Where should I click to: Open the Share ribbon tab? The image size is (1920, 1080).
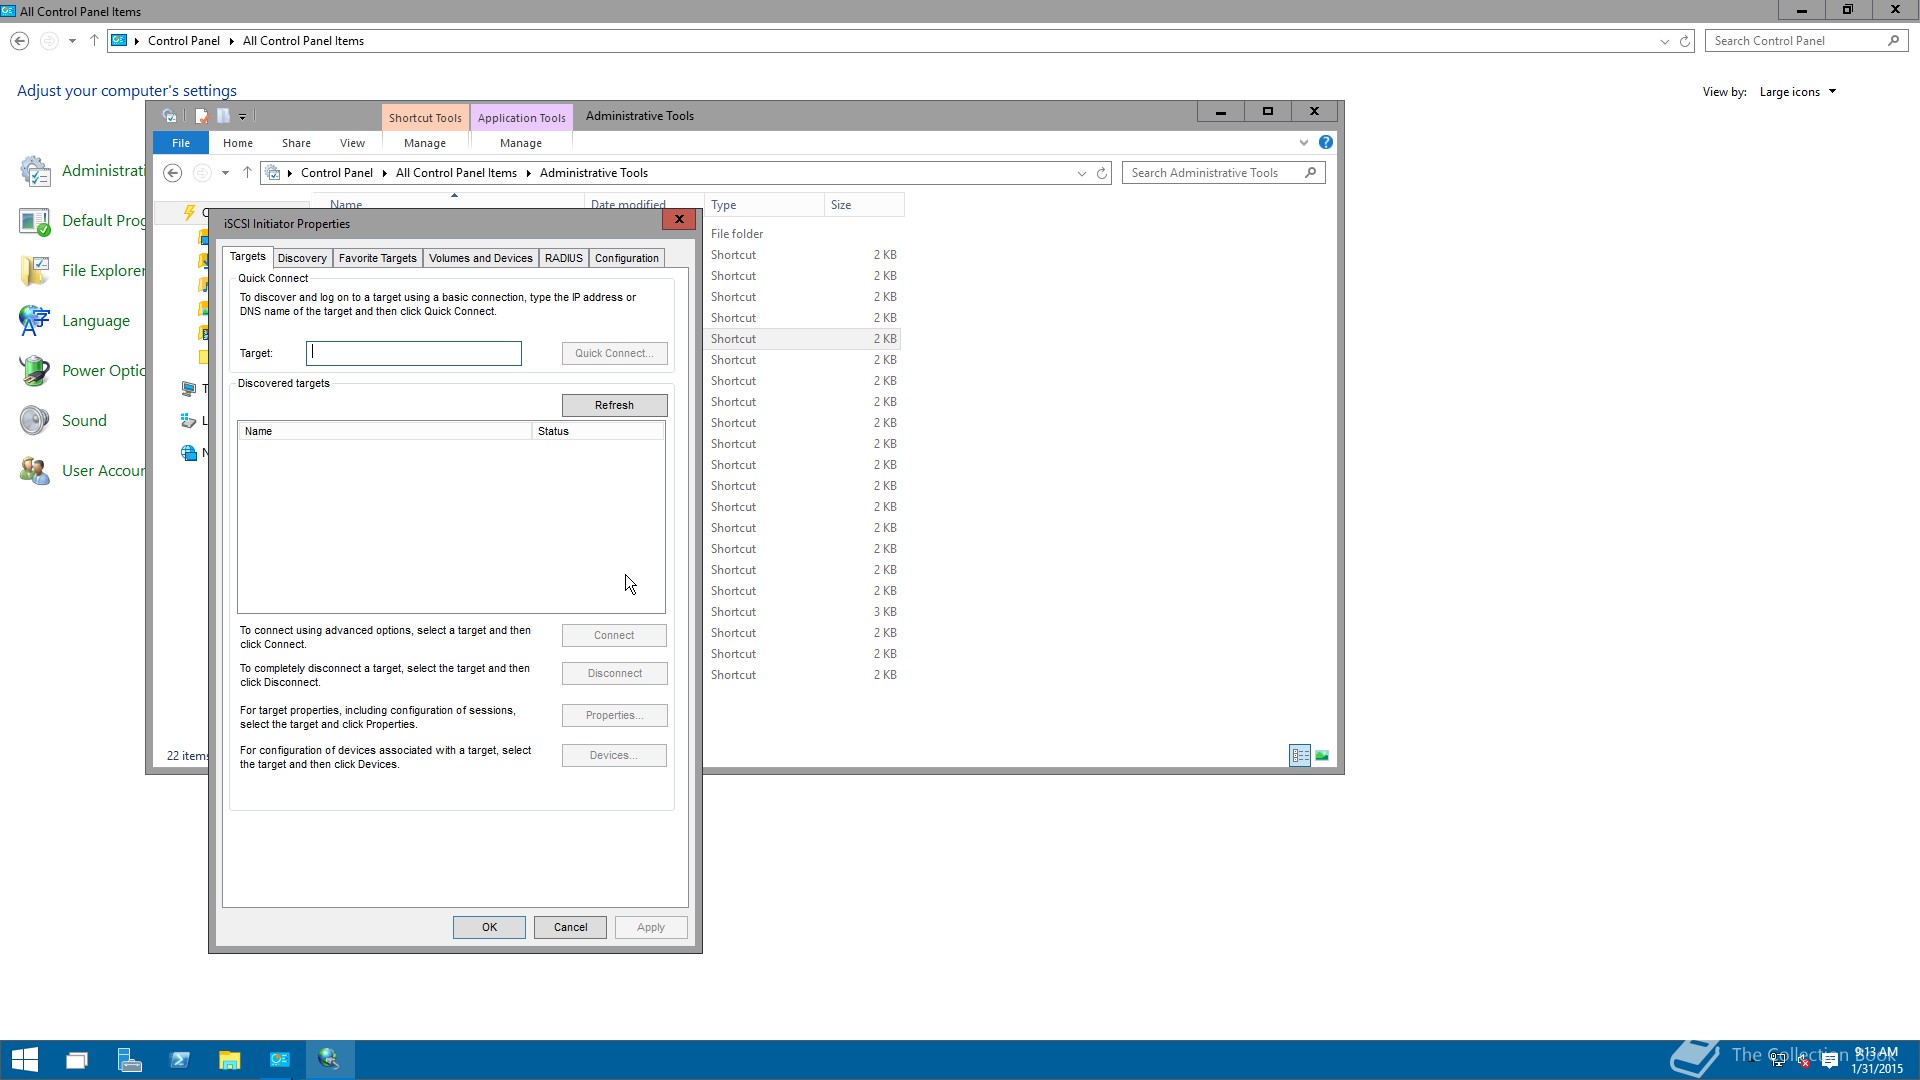[x=296, y=143]
